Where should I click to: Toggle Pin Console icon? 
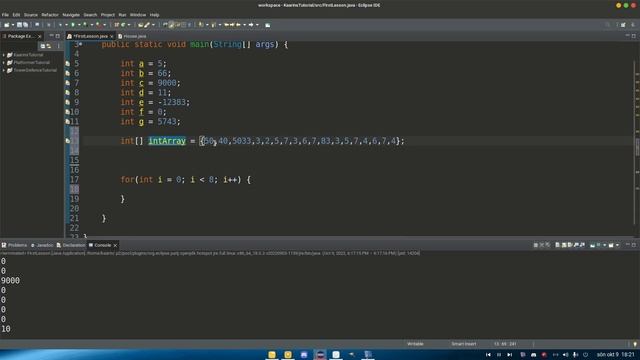pyautogui.click(x=592, y=245)
